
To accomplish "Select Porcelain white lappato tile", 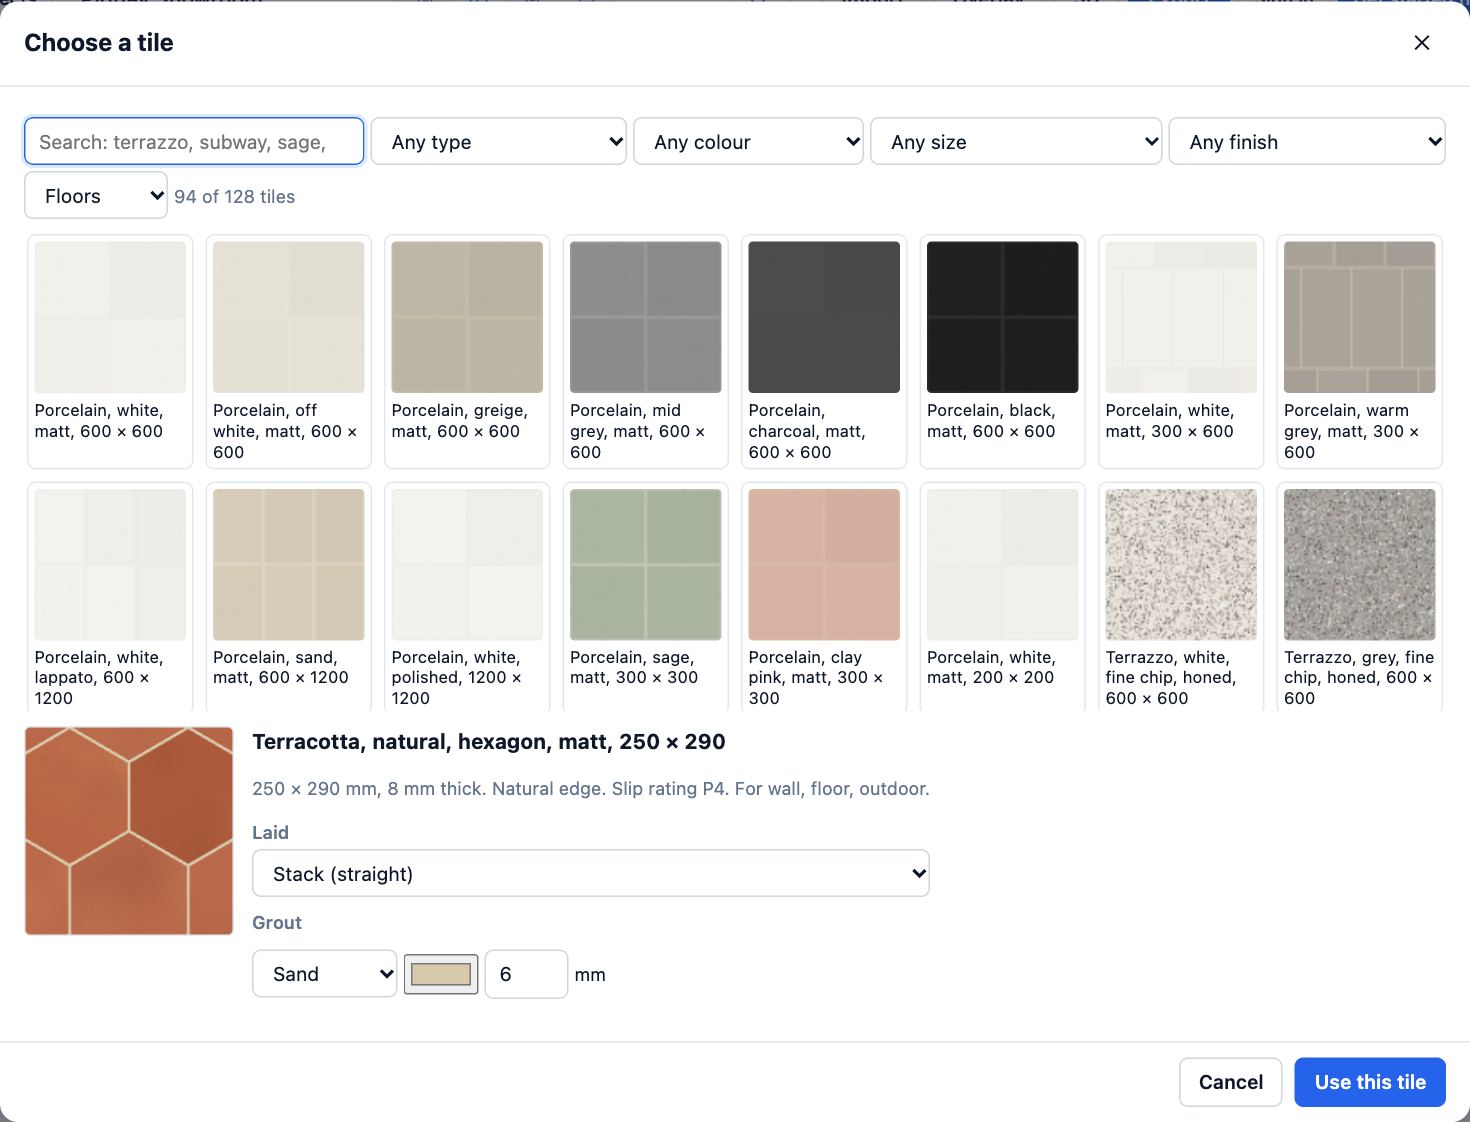I will coord(110,597).
